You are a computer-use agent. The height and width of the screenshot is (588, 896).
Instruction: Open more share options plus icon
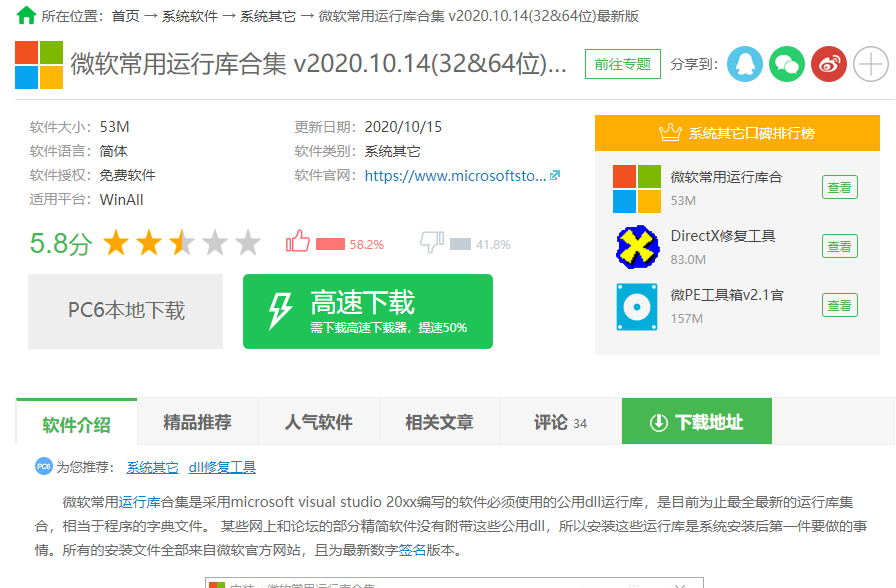(871, 64)
